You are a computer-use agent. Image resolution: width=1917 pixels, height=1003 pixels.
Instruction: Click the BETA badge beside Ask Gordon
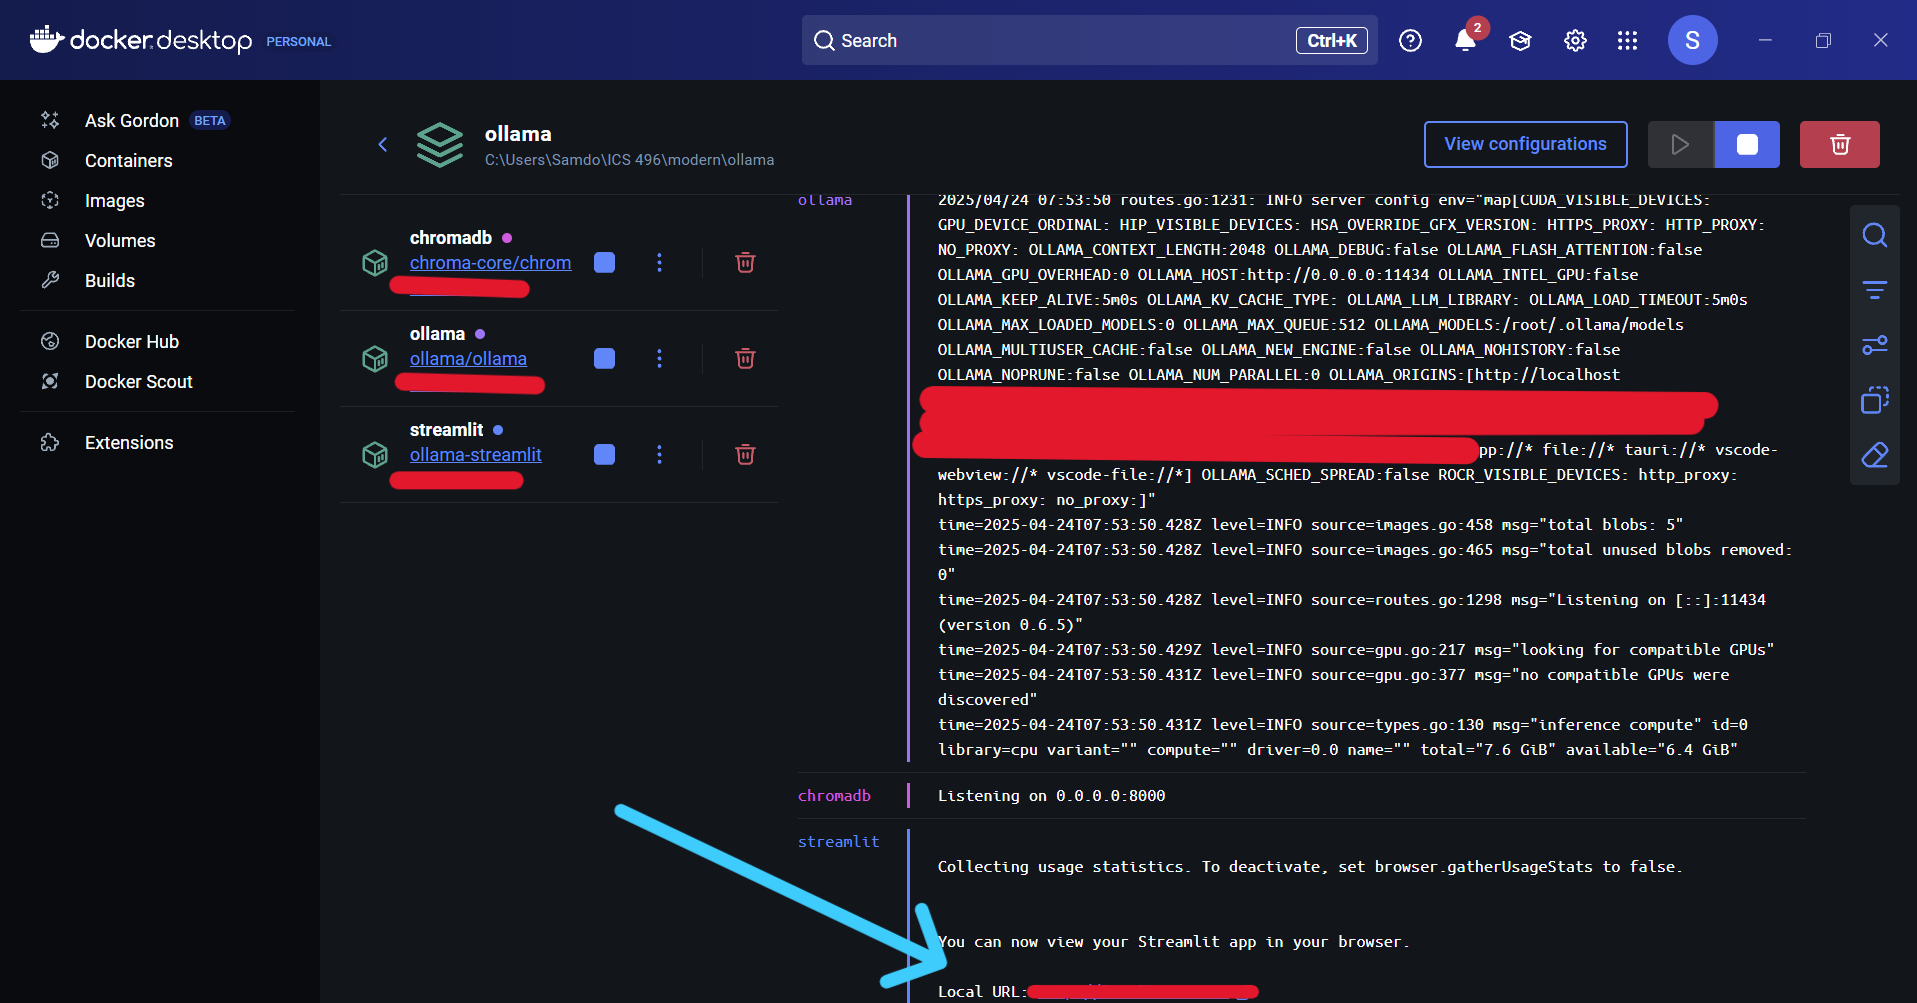tap(210, 121)
